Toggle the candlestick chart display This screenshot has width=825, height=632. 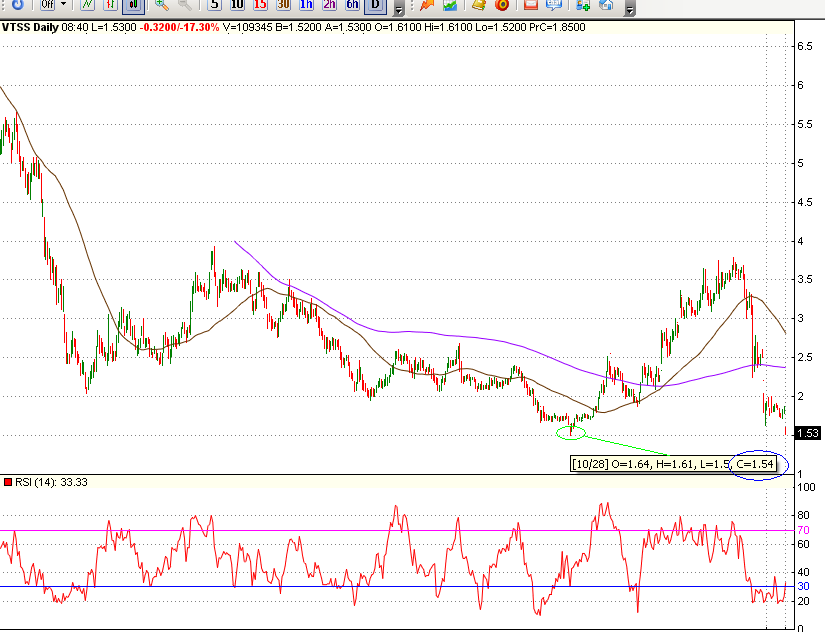pyautogui.click(x=132, y=6)
